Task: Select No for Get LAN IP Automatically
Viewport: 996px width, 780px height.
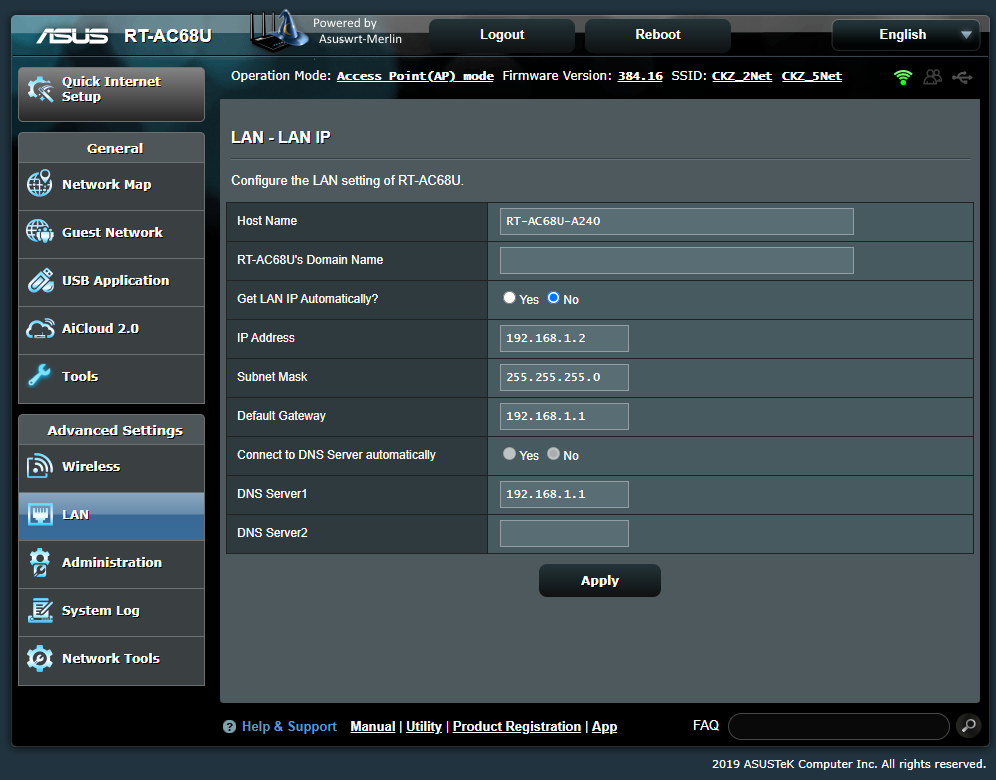Action: (x=553, y=298)
